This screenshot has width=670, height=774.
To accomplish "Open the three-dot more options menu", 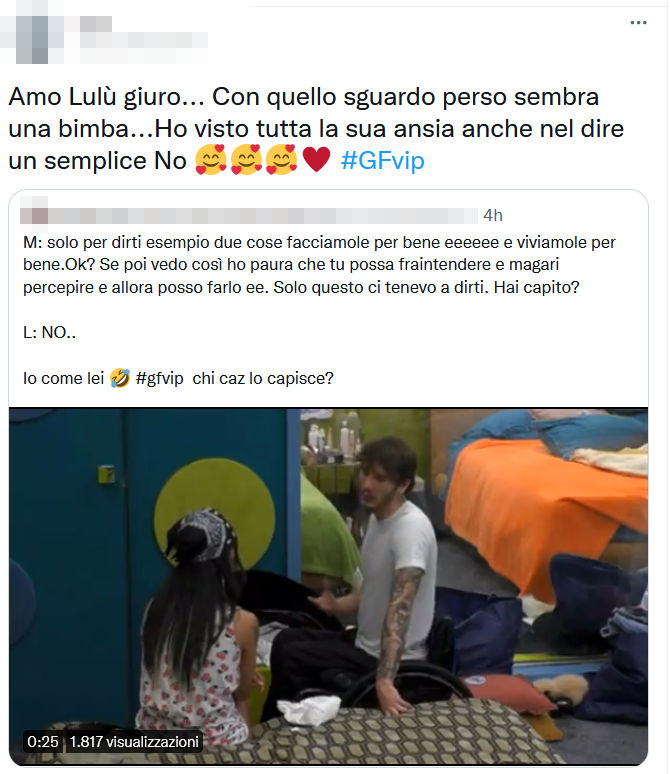I will coord(638,23).
